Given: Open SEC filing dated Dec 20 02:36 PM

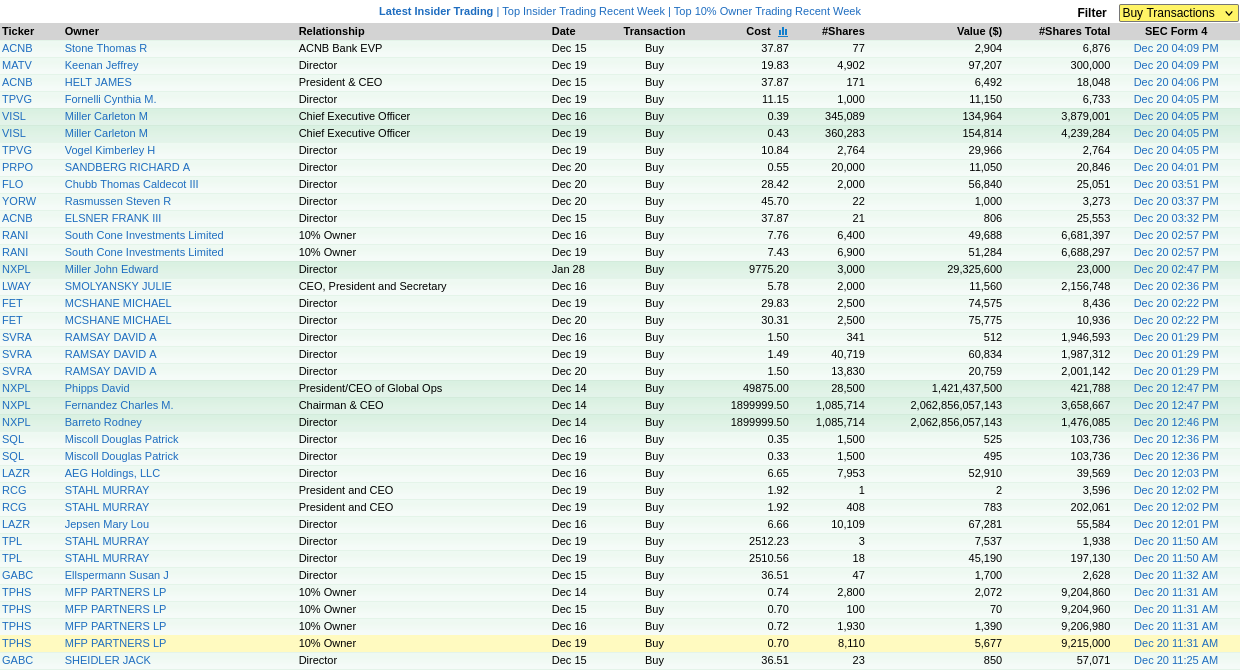Looking at the screenshot, I should click(x=1176, y=286).
